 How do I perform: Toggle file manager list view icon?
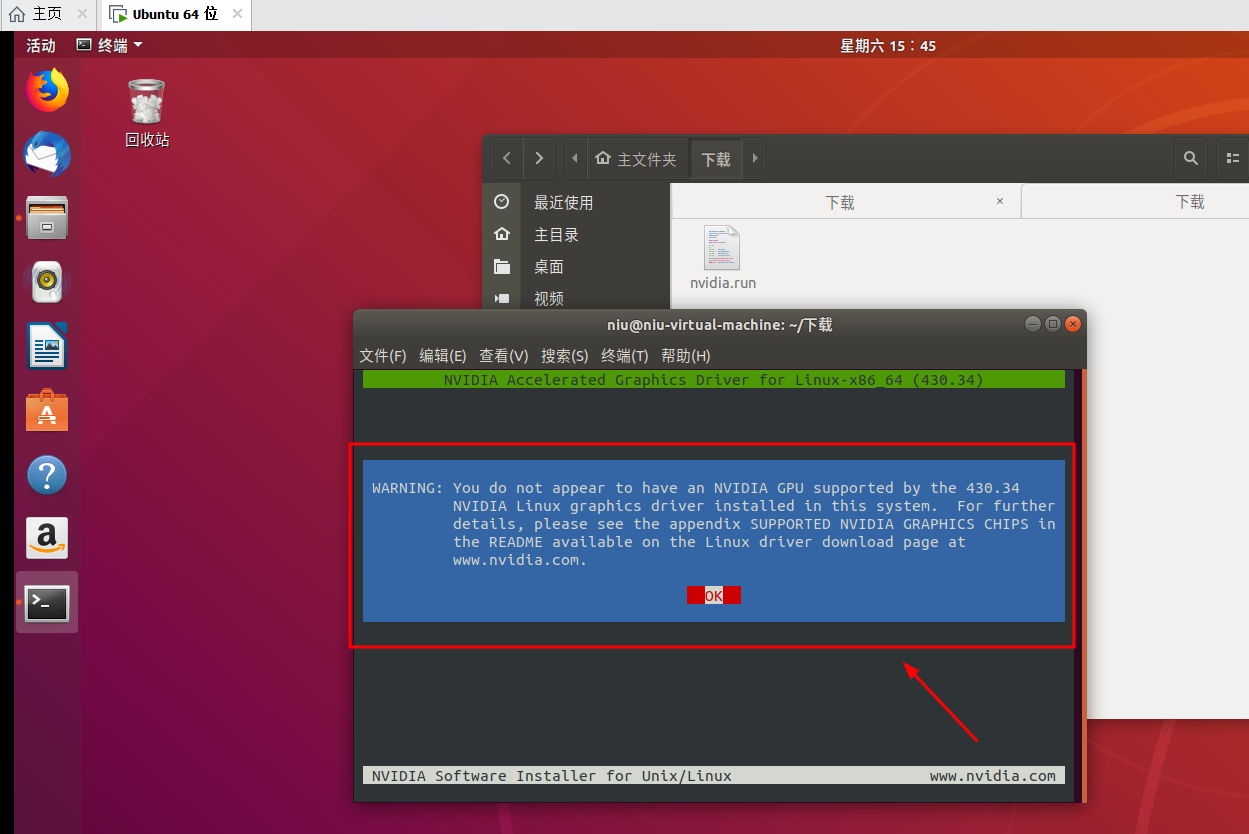tap(1232, 158)
